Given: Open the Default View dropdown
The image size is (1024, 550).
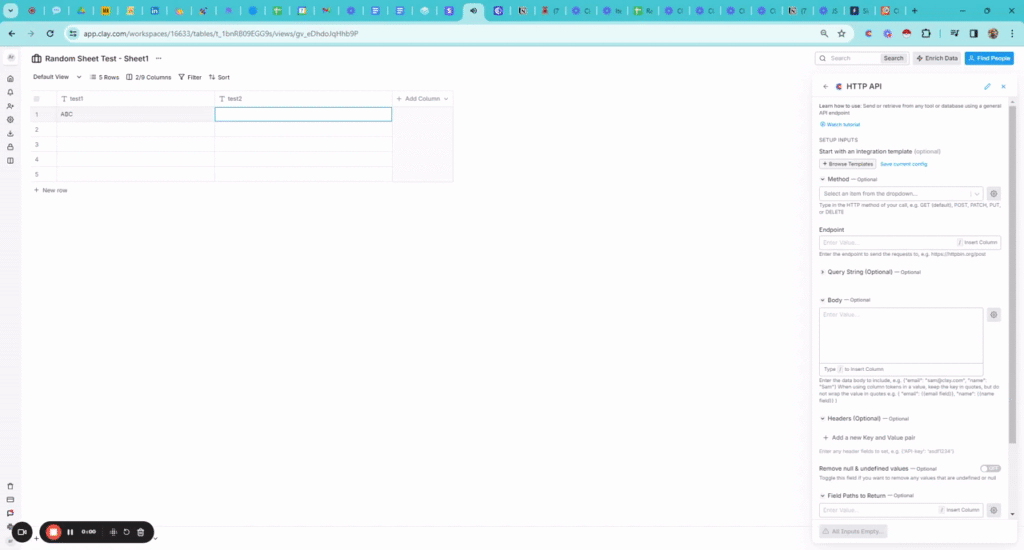Looking at the screenshot, I should point(57,77).
